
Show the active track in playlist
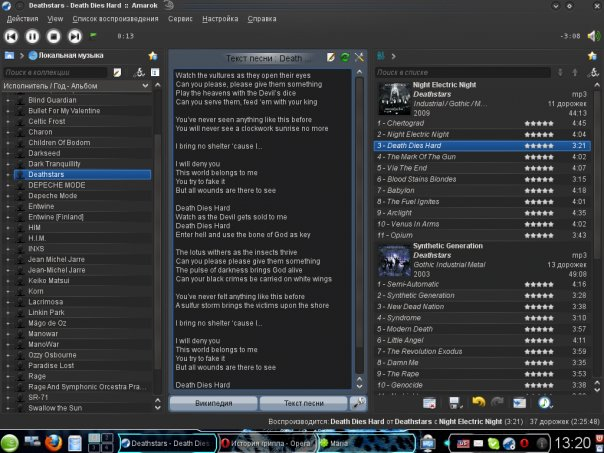[x=519, y=403]
